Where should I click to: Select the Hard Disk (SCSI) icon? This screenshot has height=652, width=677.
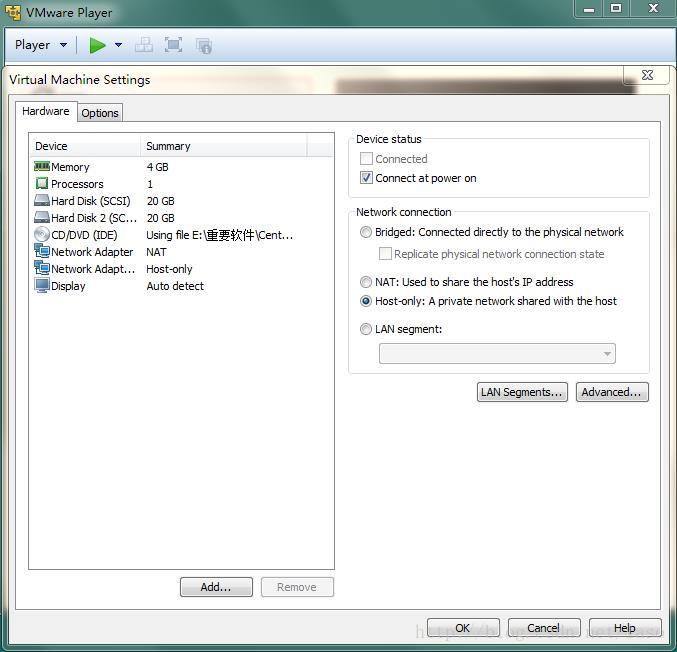(41, 200)
